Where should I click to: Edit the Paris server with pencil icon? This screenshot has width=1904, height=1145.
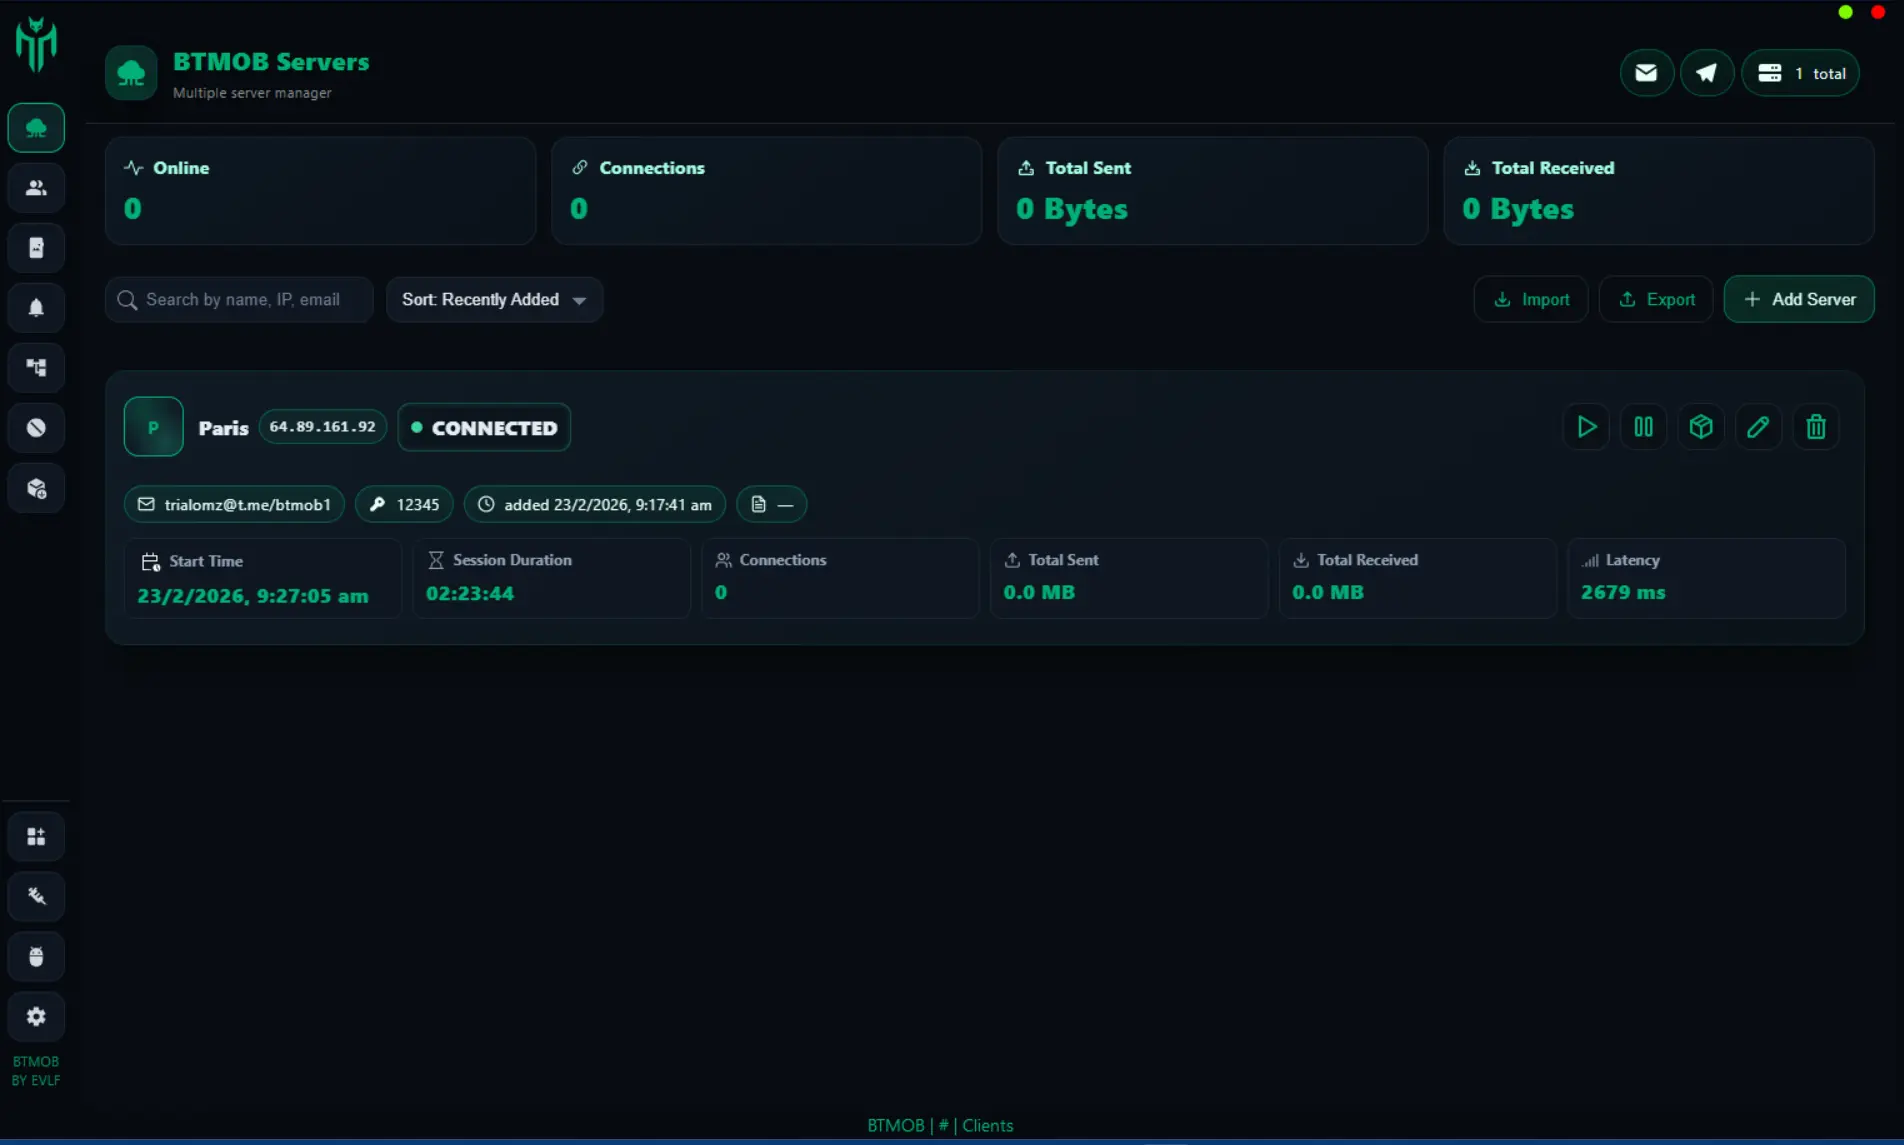pyautogui.click(x=1758, y=426)
